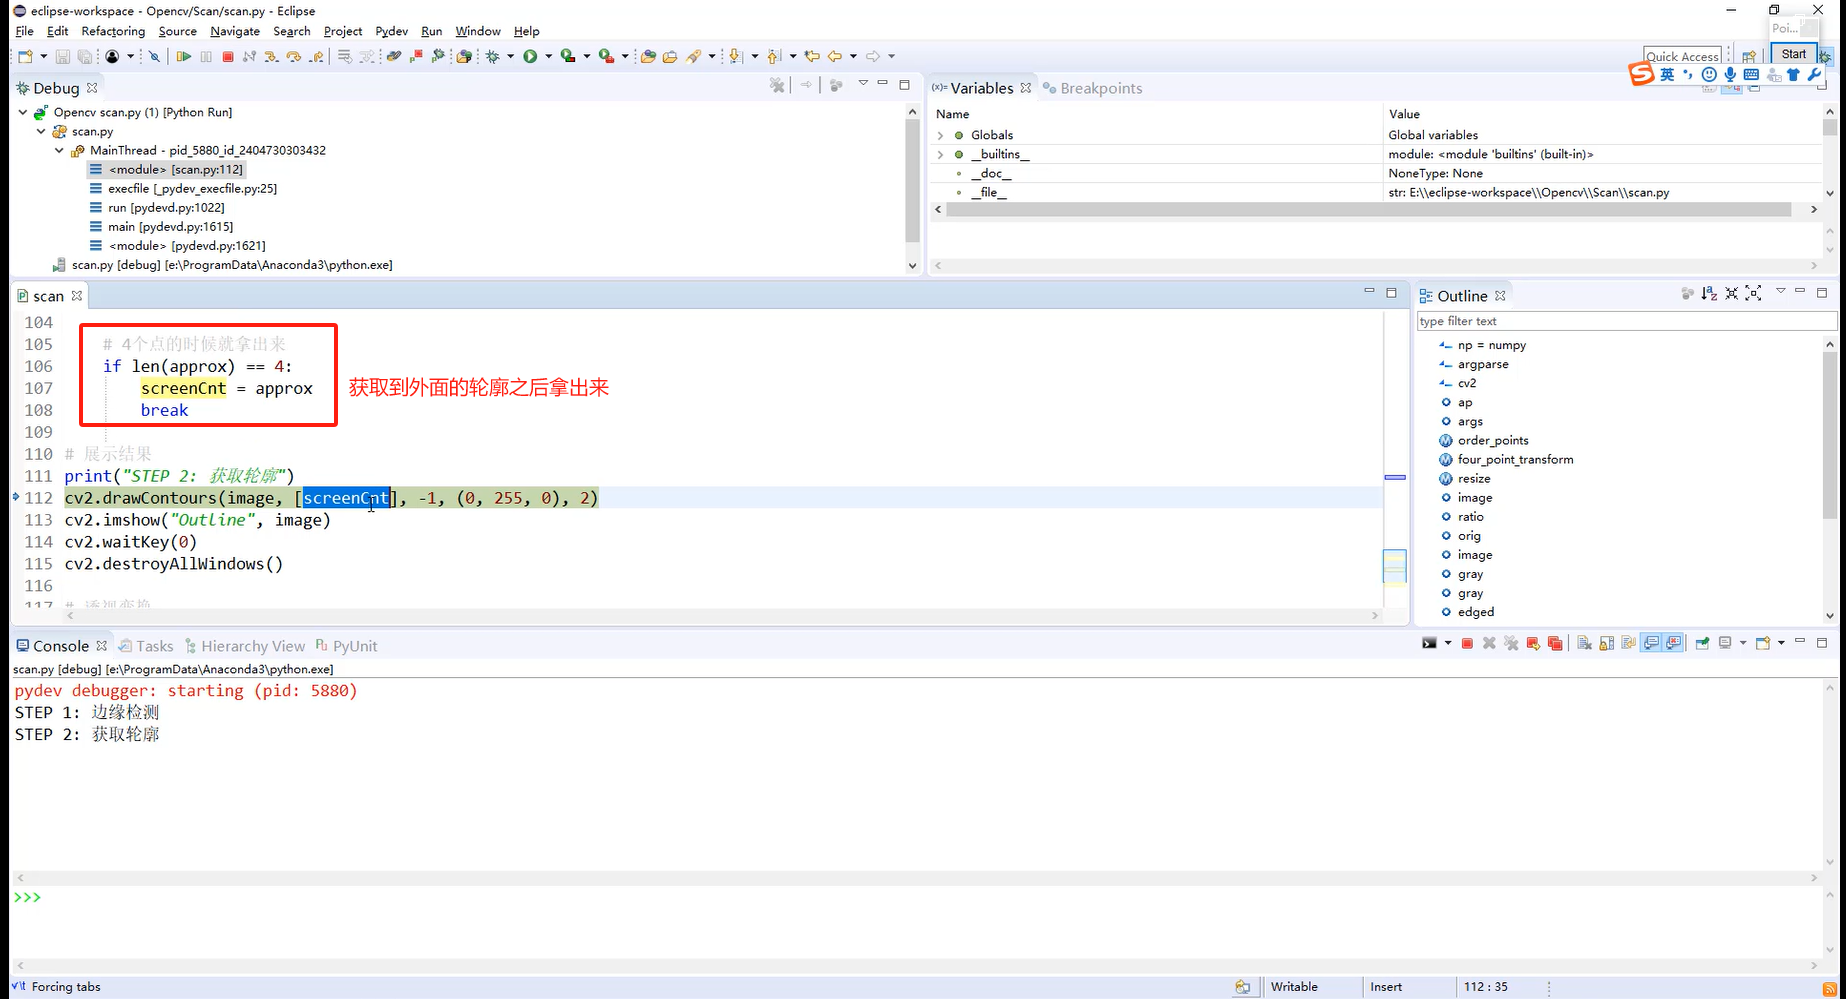Terminate process in Console toolbar

tap(1467, 643)
